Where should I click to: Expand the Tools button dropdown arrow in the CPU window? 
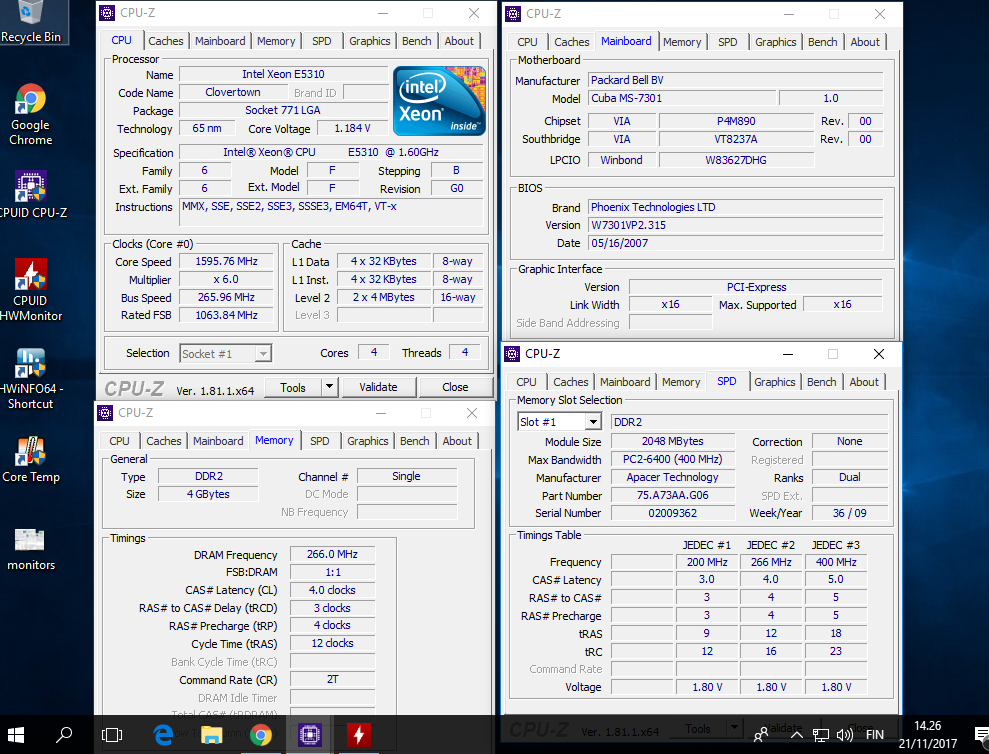point(329,387)
